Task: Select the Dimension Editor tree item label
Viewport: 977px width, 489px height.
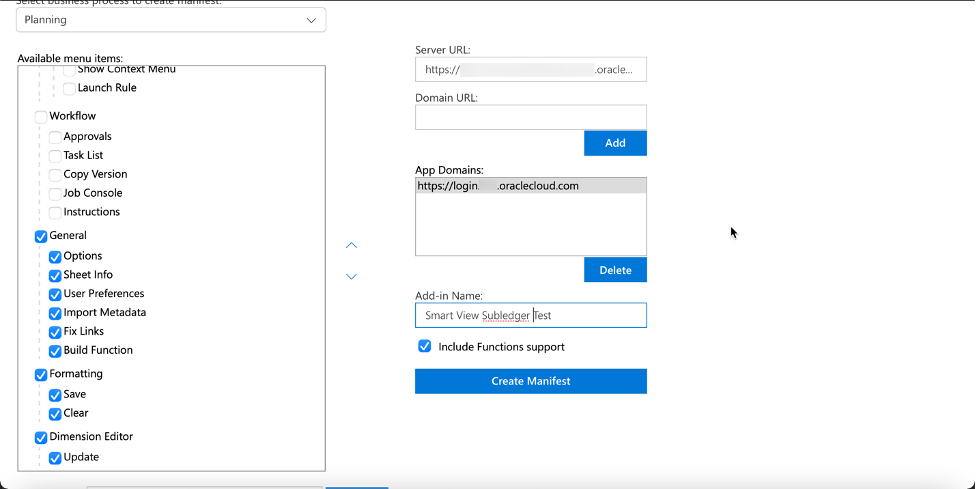Action: click(91, 437)
